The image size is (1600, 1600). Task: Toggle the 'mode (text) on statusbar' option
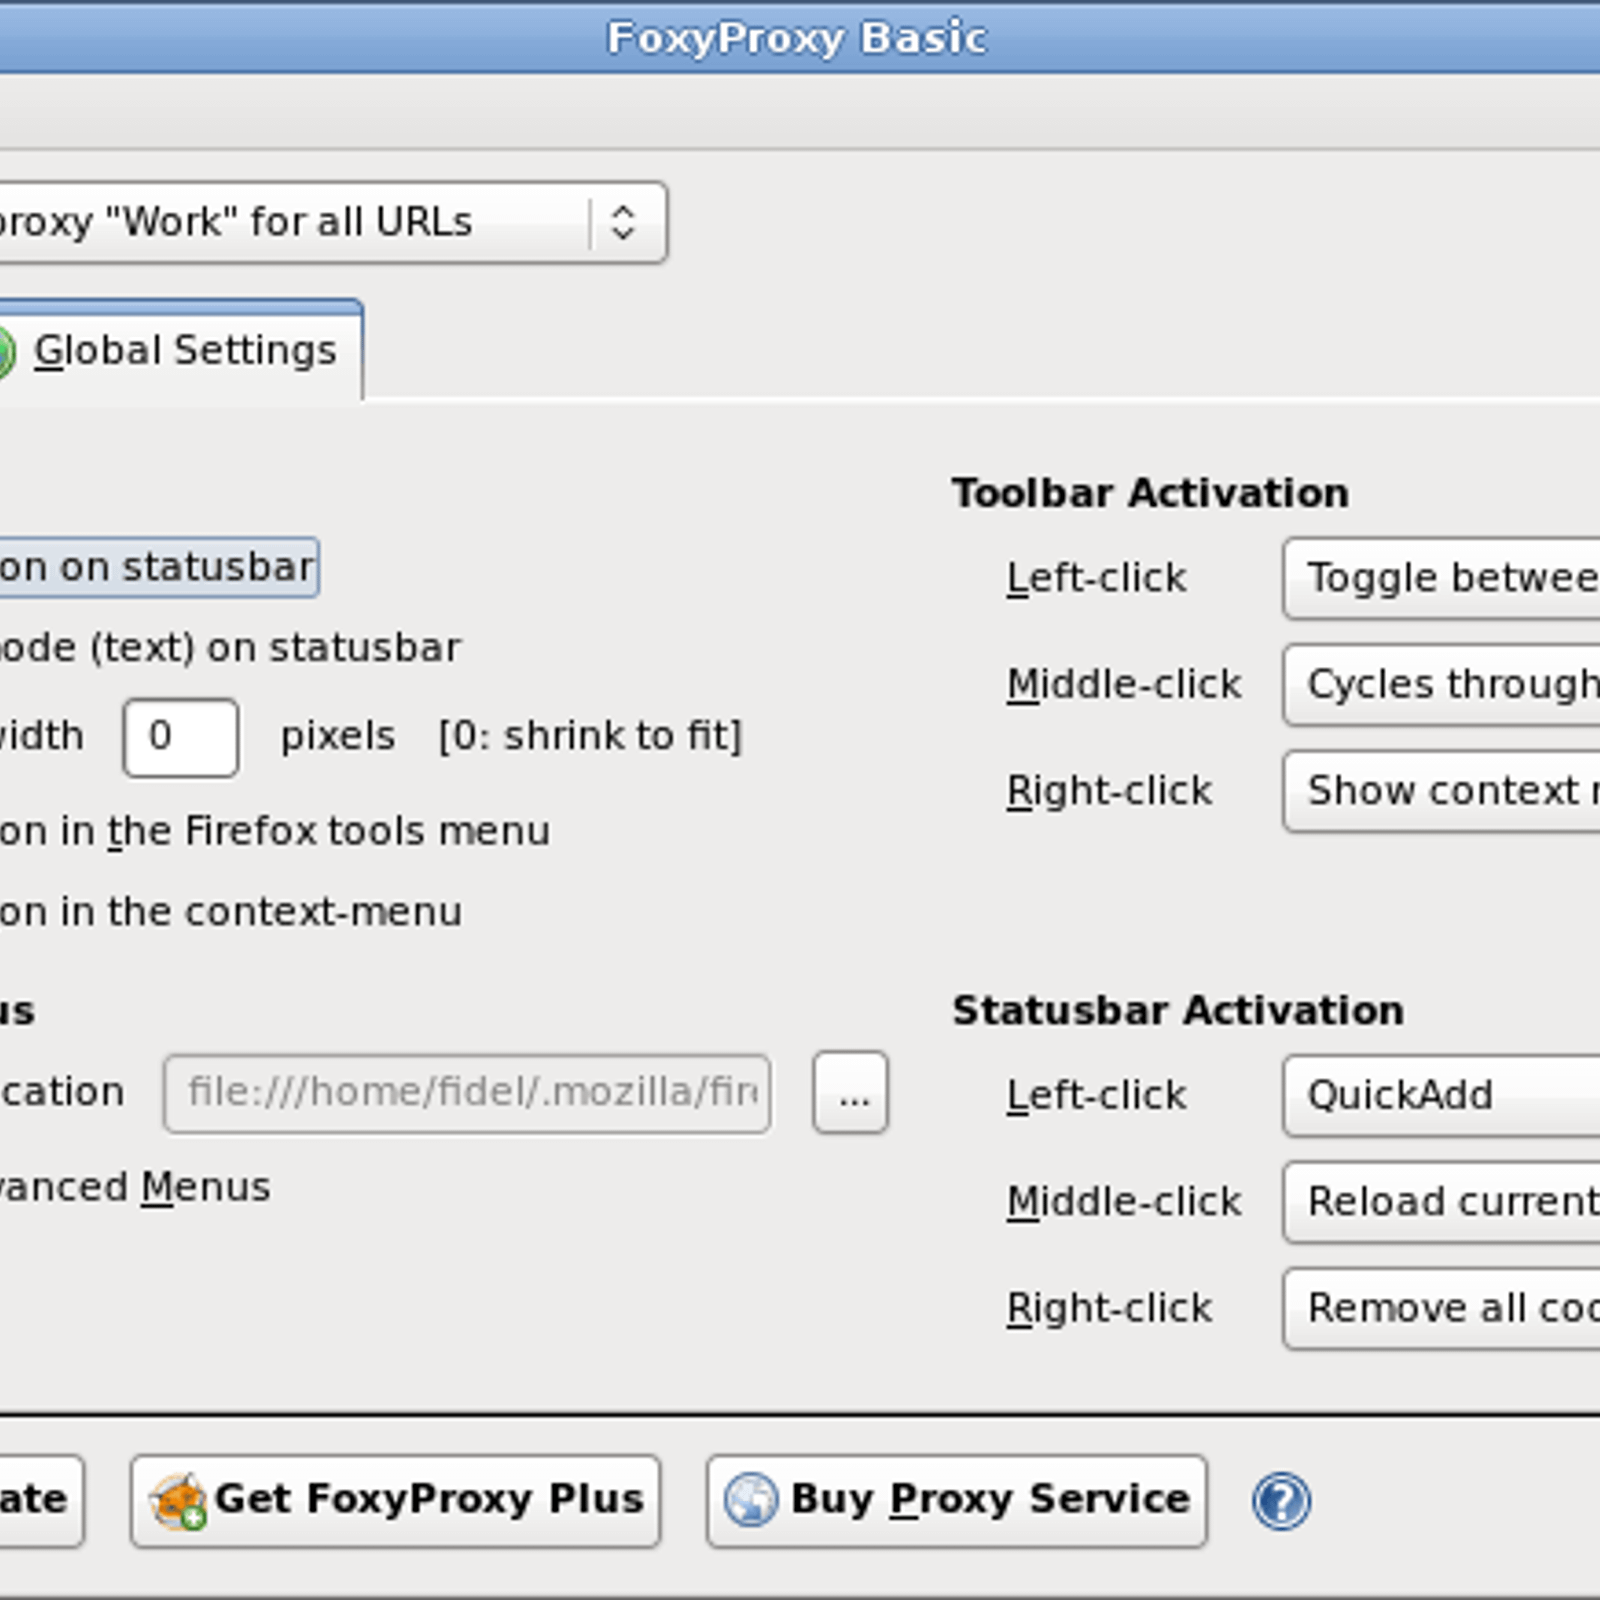[230, 648]
